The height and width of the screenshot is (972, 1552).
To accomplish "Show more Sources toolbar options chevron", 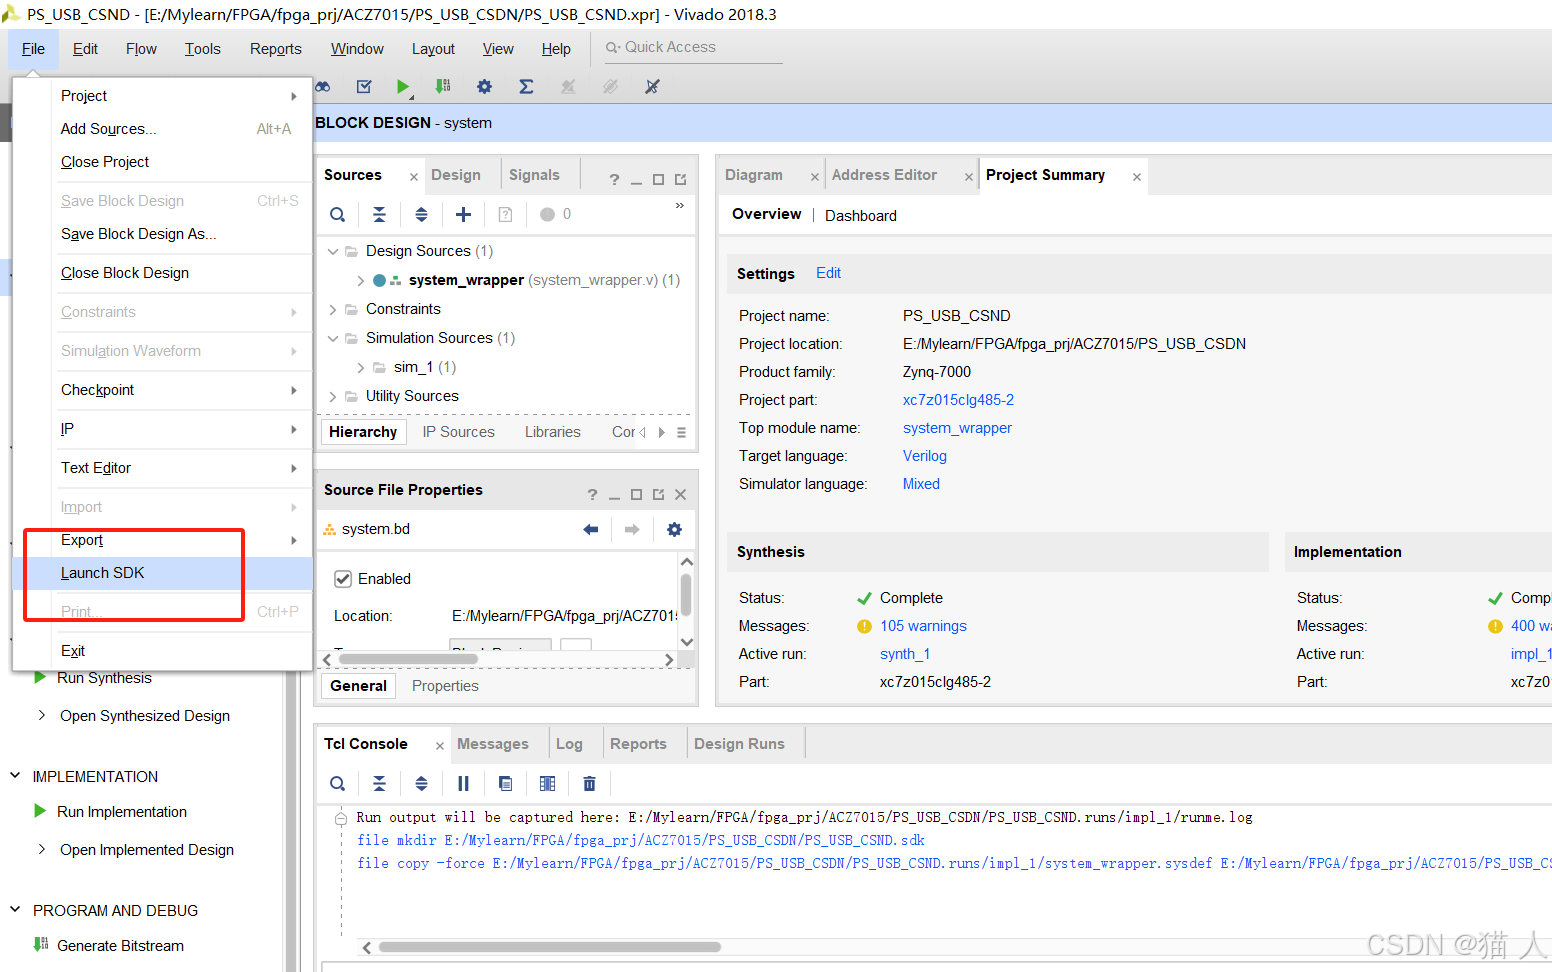I will point(680,205).
